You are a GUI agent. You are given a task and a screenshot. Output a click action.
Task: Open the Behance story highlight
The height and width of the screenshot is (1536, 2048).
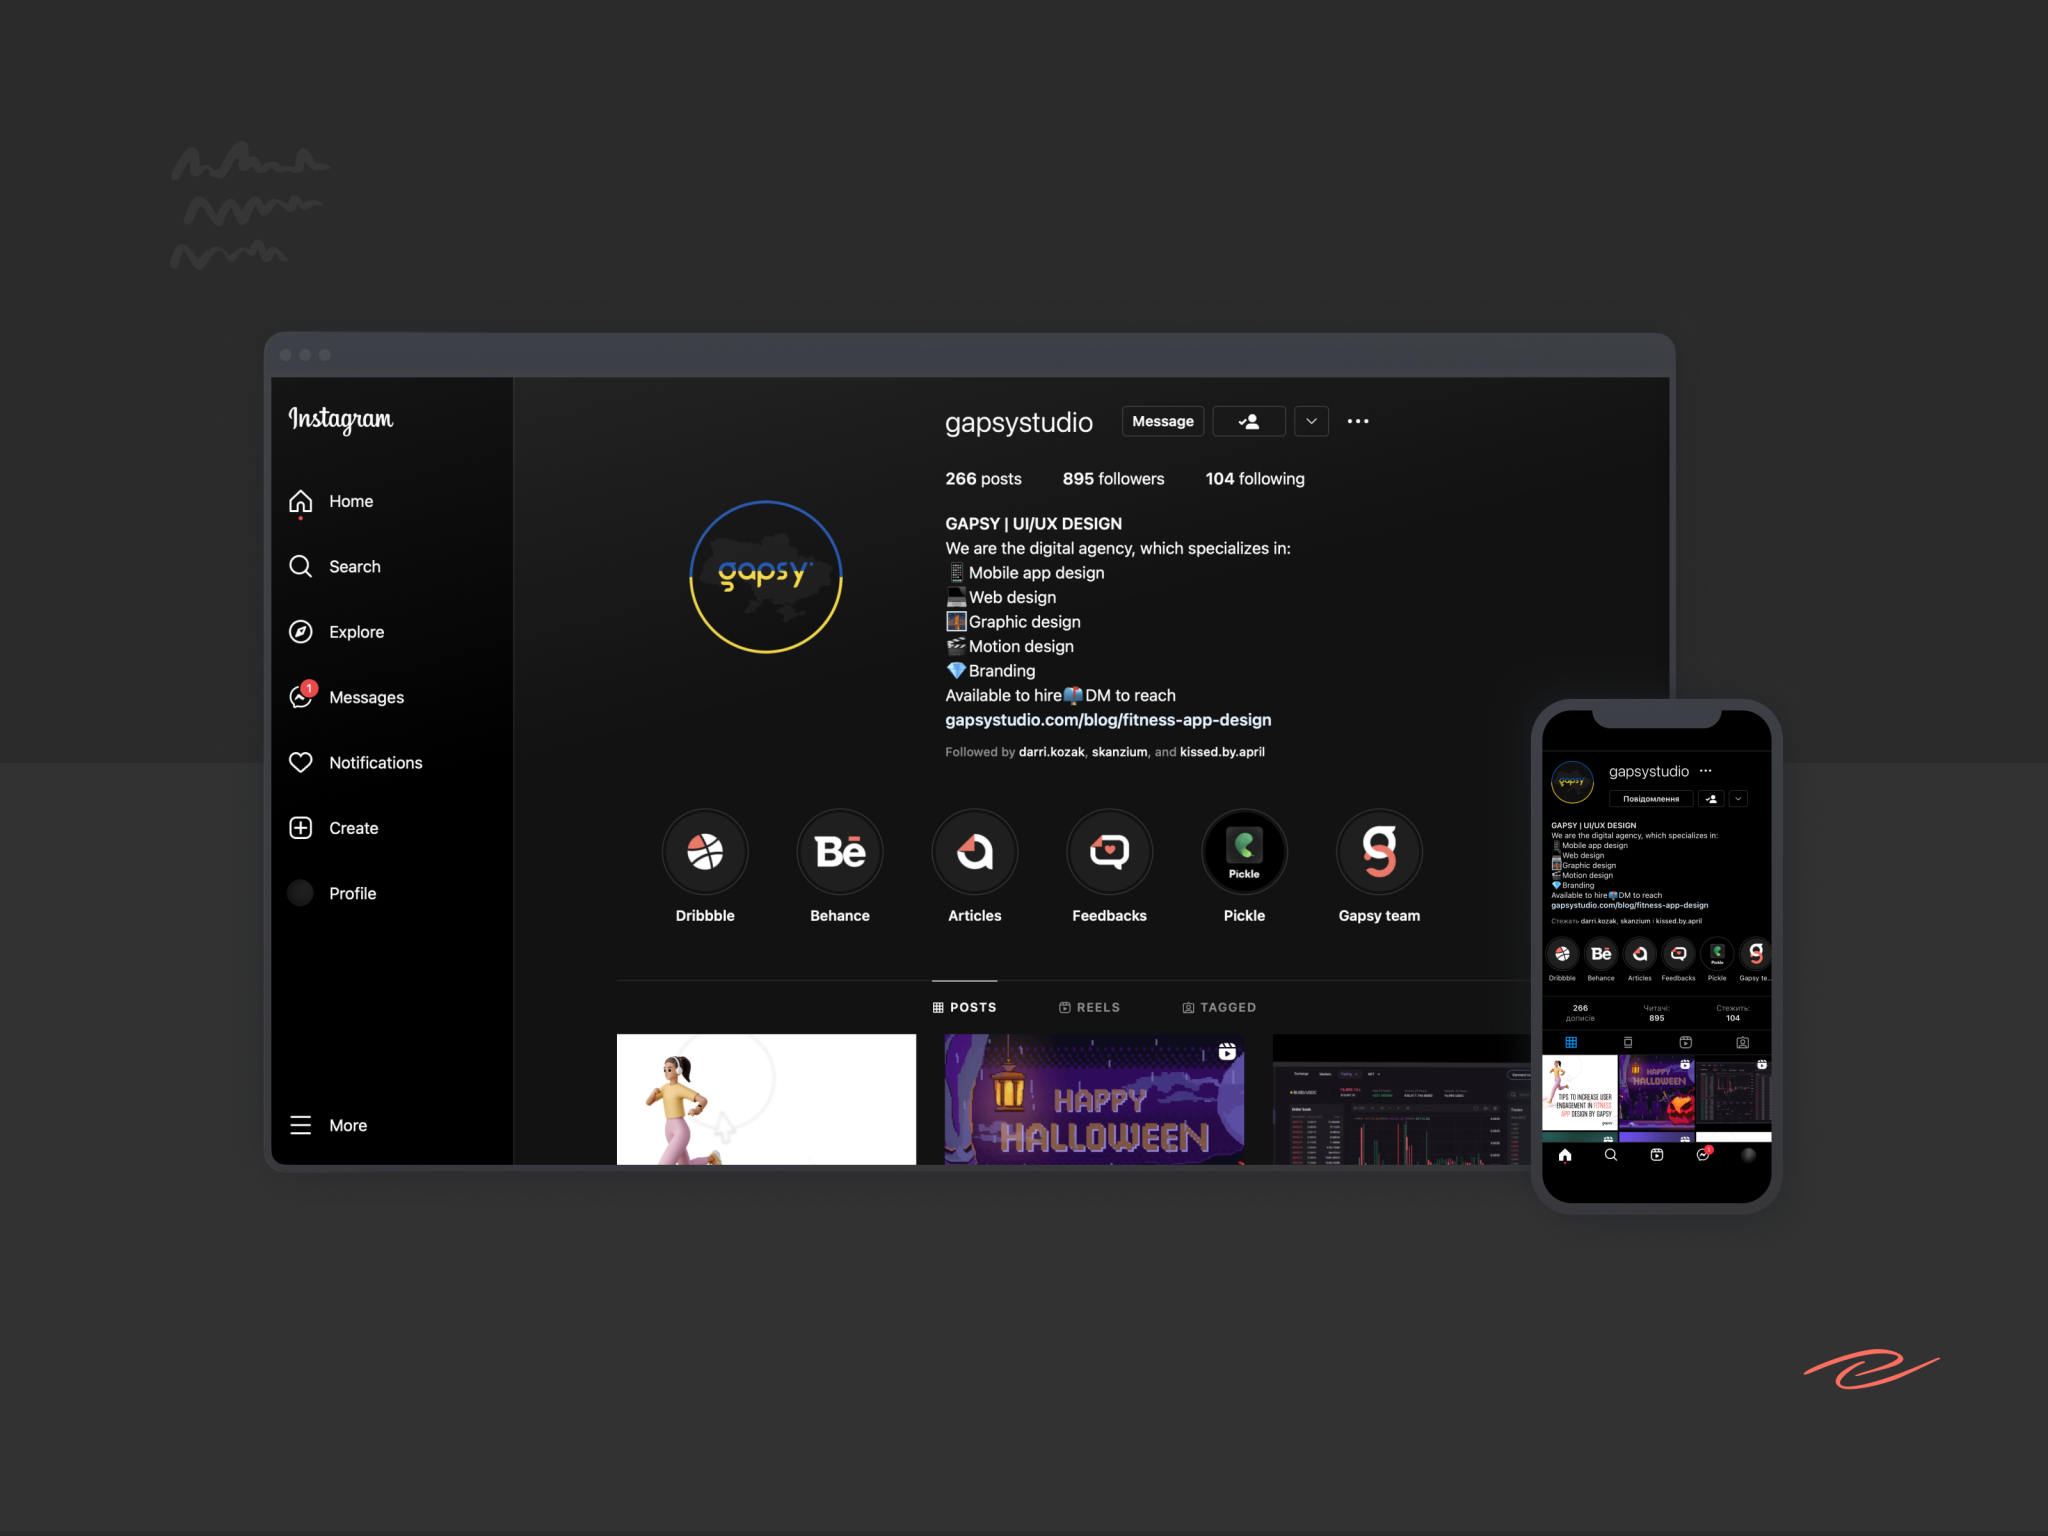(x=840, y=852)
